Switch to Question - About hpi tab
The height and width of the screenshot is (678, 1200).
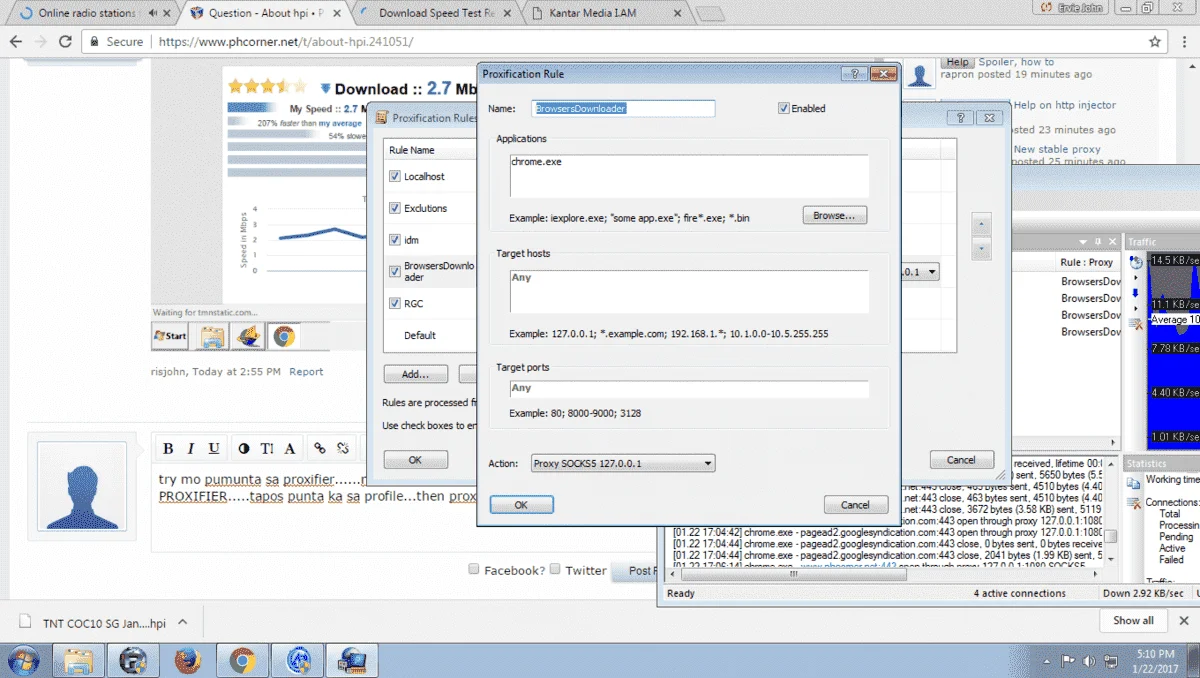pyautogui.click(x=267, y=13)
